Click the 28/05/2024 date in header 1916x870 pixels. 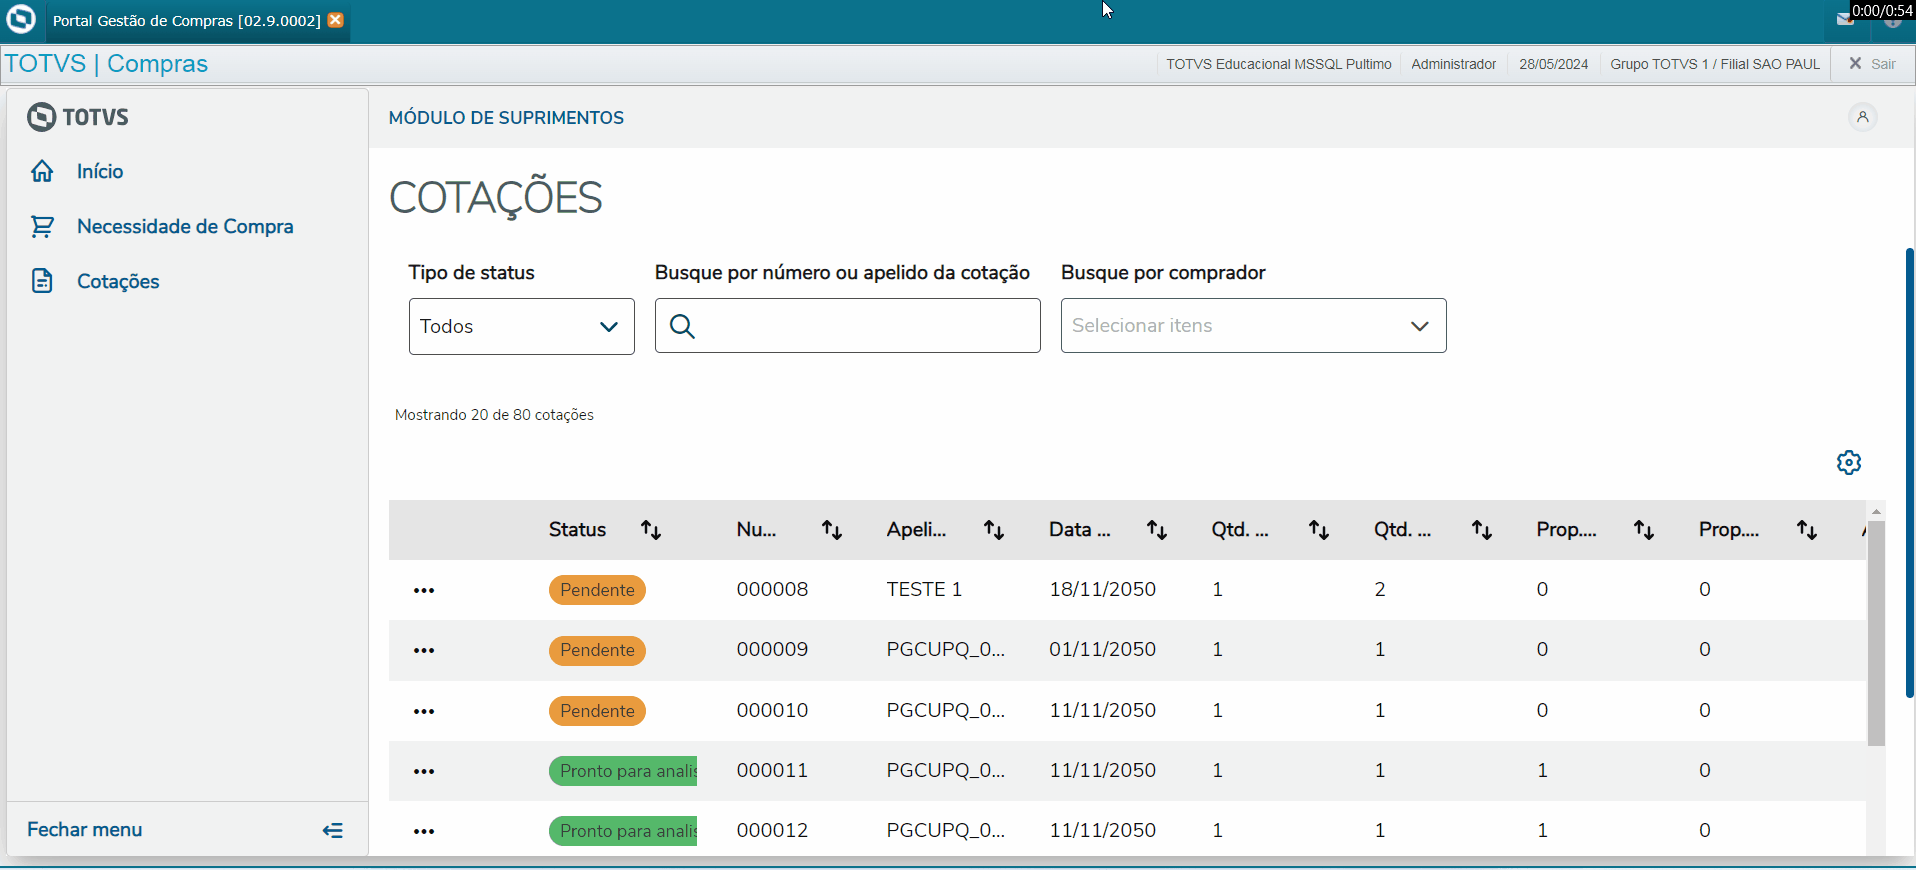point(1554,64)
